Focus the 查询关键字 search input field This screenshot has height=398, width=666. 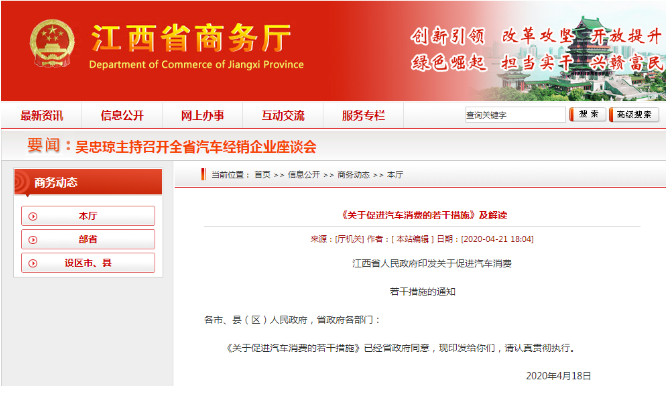coord(515,115)
